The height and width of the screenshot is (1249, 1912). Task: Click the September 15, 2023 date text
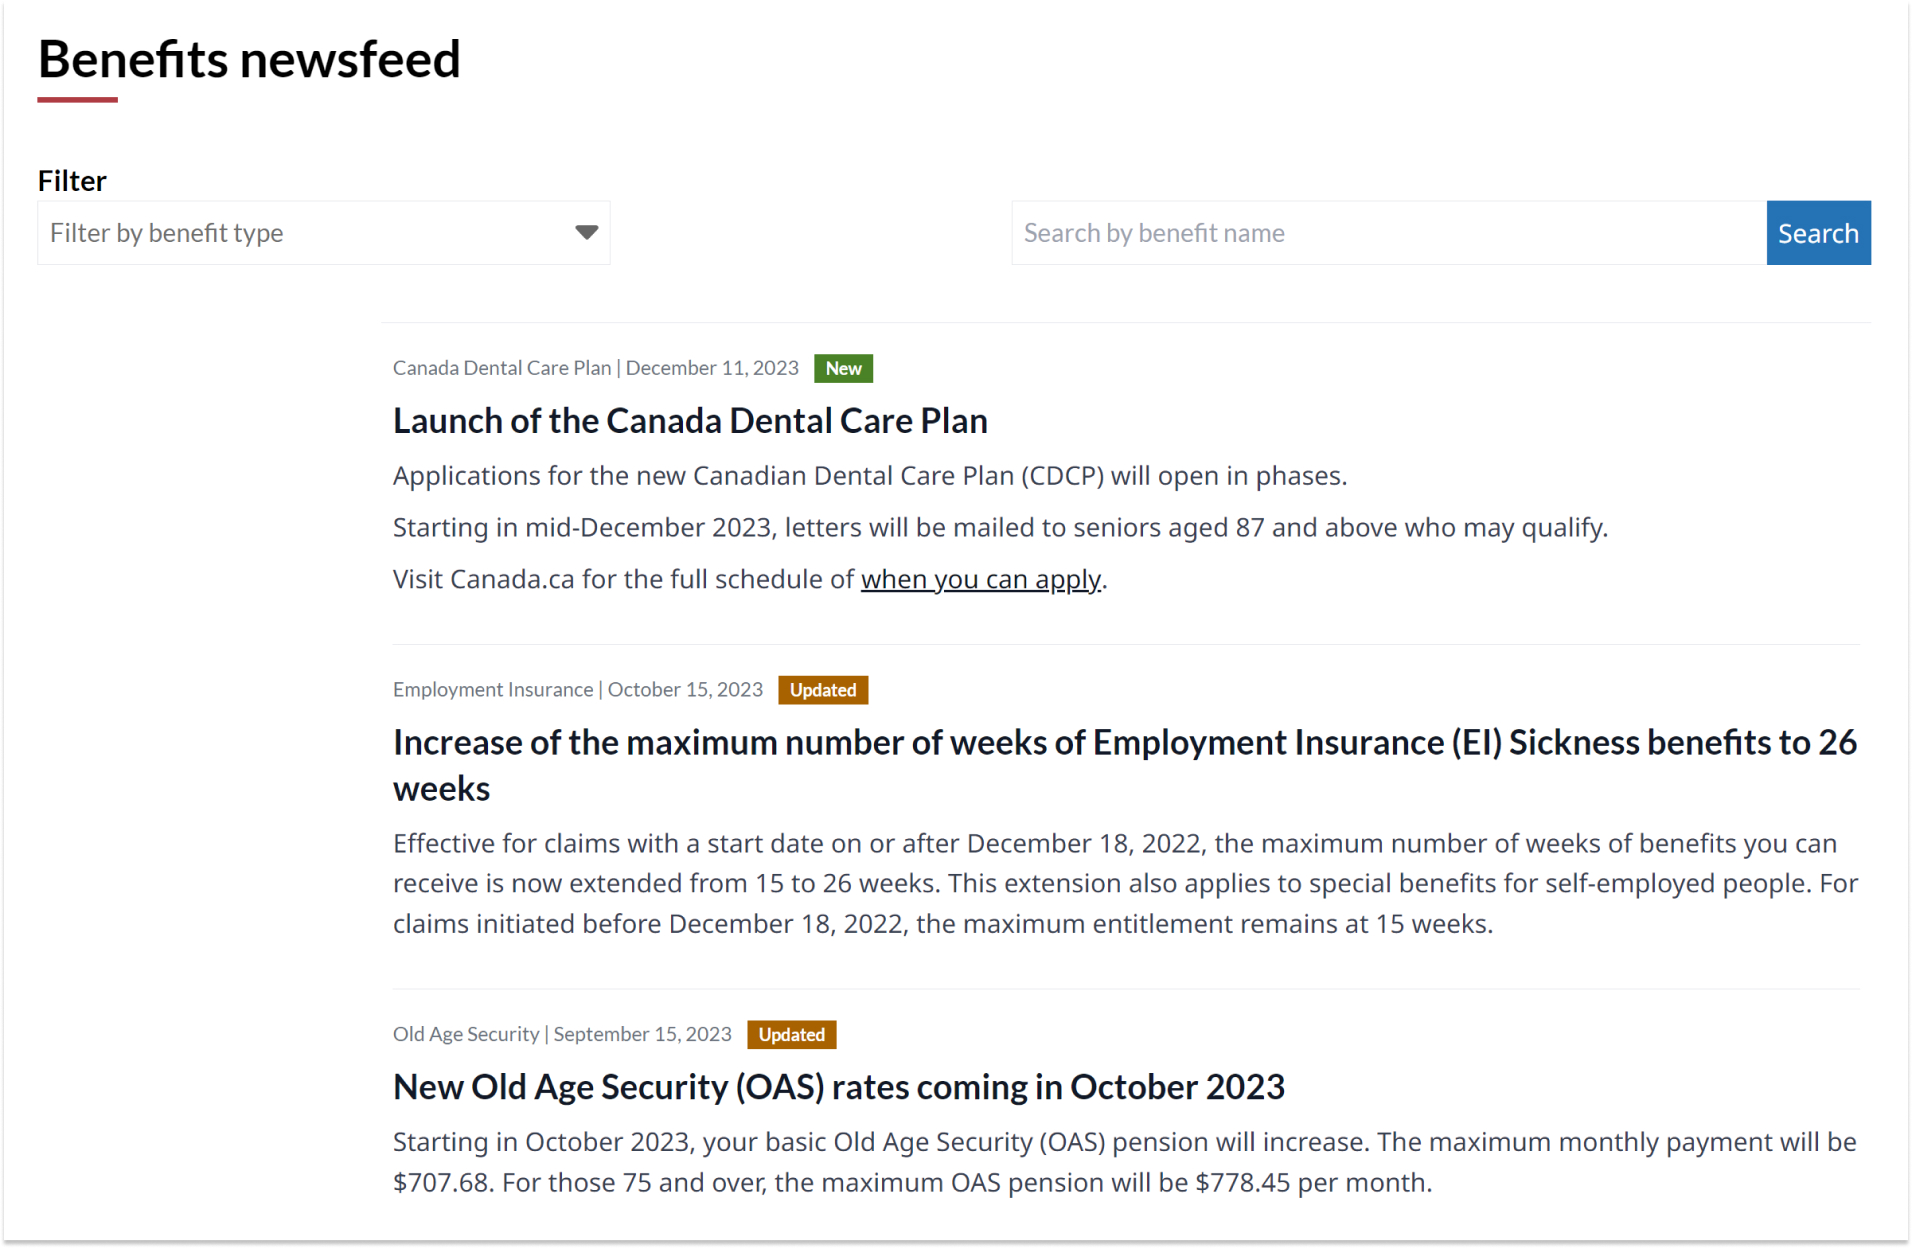[642, 1035]
